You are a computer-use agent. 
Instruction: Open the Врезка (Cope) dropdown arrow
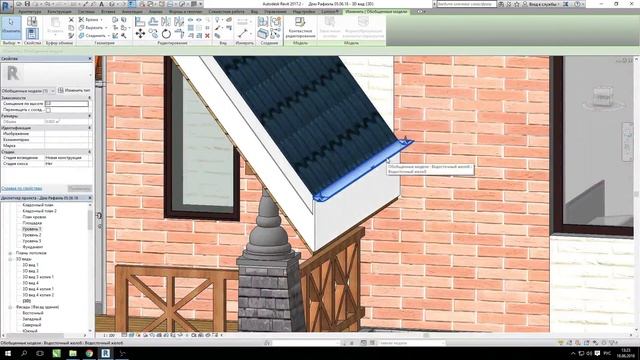pos(101,20)
